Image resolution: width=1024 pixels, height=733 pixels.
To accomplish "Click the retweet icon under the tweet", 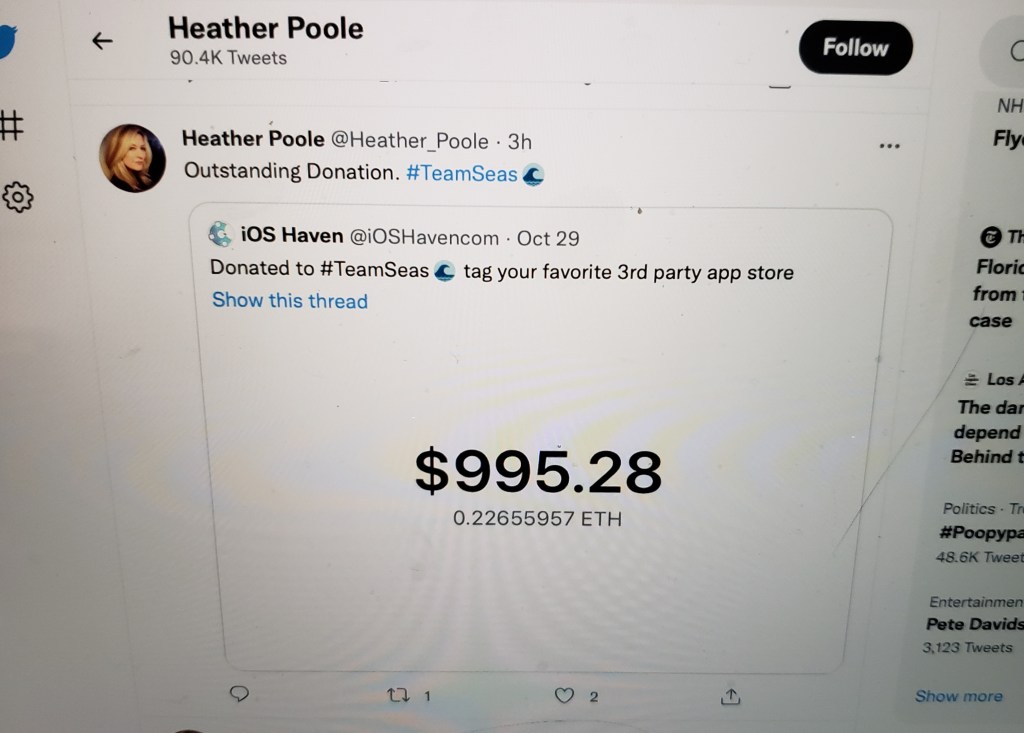I will (x=398, y=695).
